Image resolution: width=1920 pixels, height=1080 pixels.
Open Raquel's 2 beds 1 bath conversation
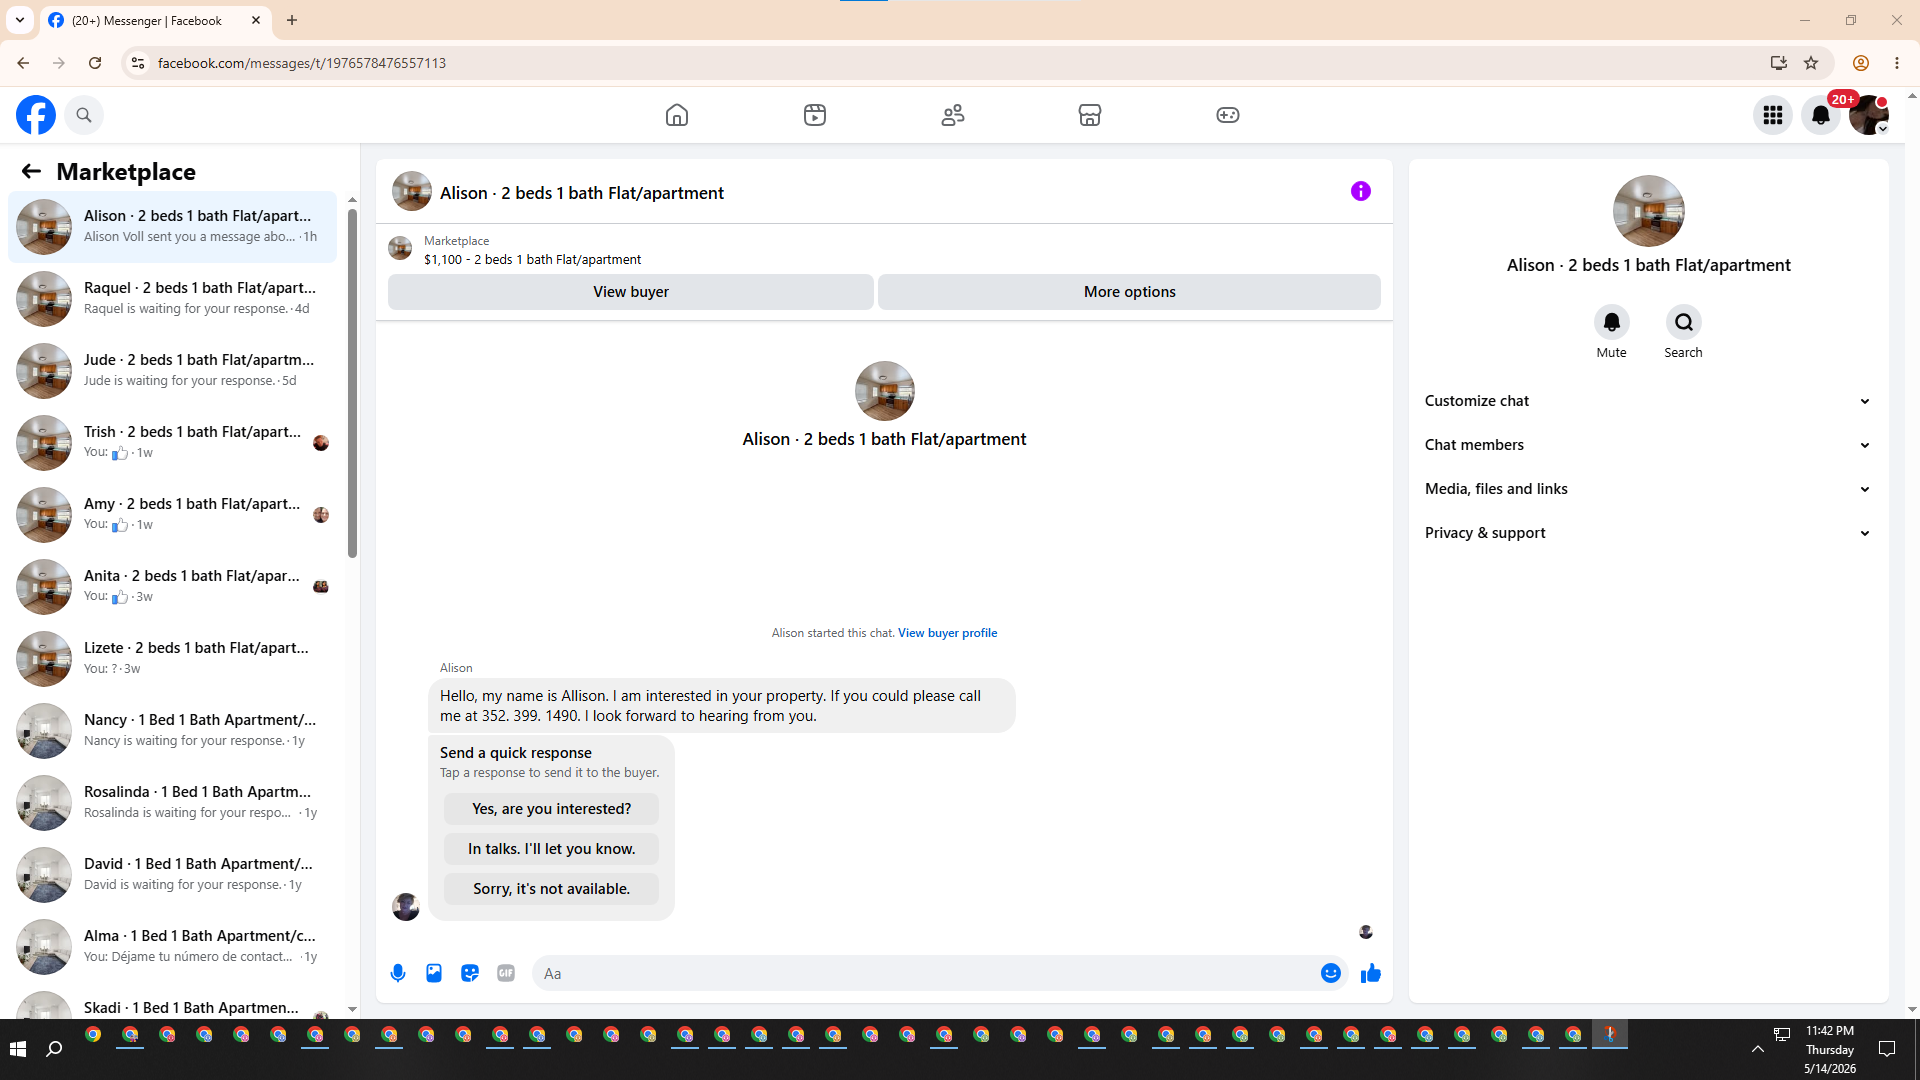172,298
